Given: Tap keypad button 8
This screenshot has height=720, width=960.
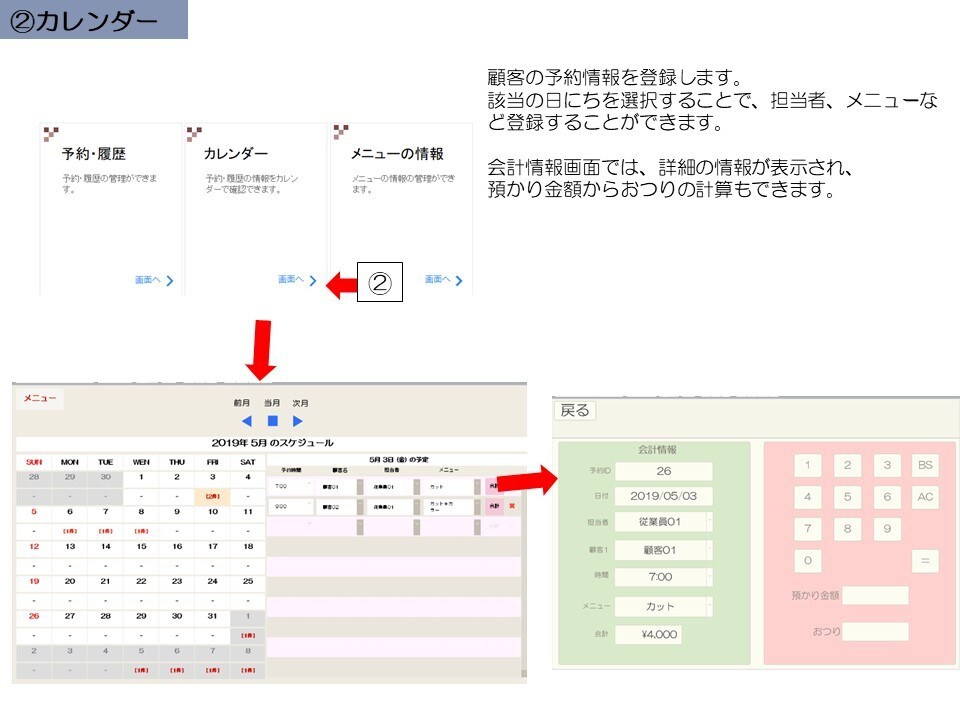Looking at the screenshot, I should [847, 529].
